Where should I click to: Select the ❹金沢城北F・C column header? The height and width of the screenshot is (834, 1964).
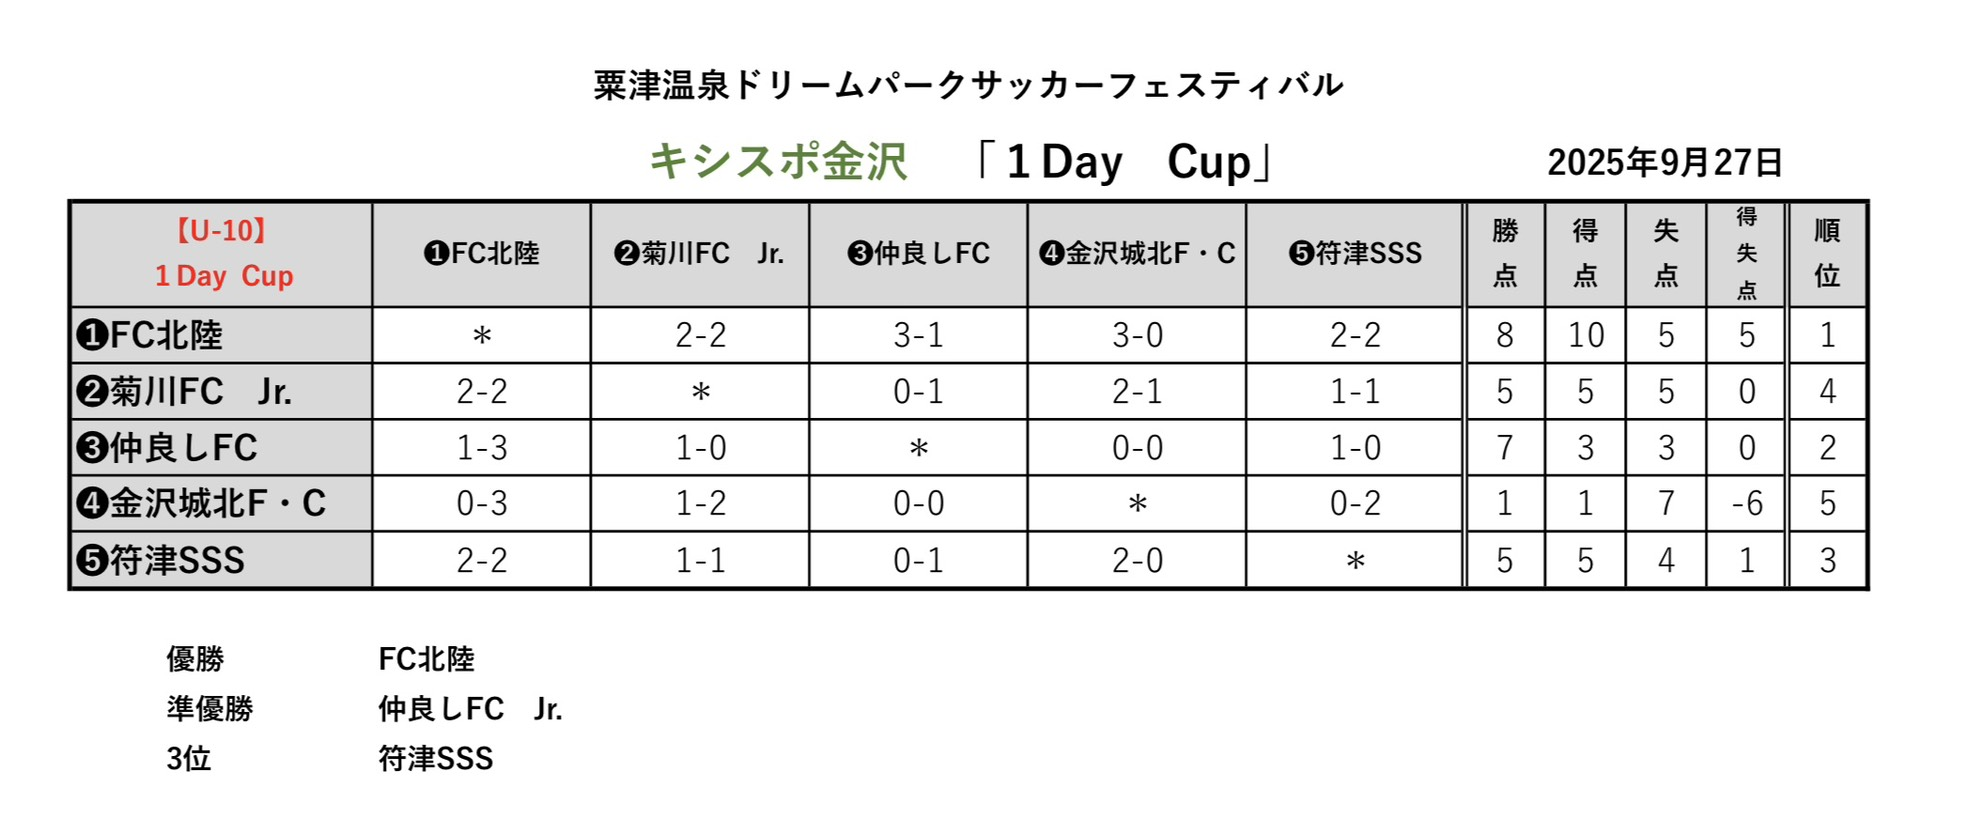point(1137,254)
